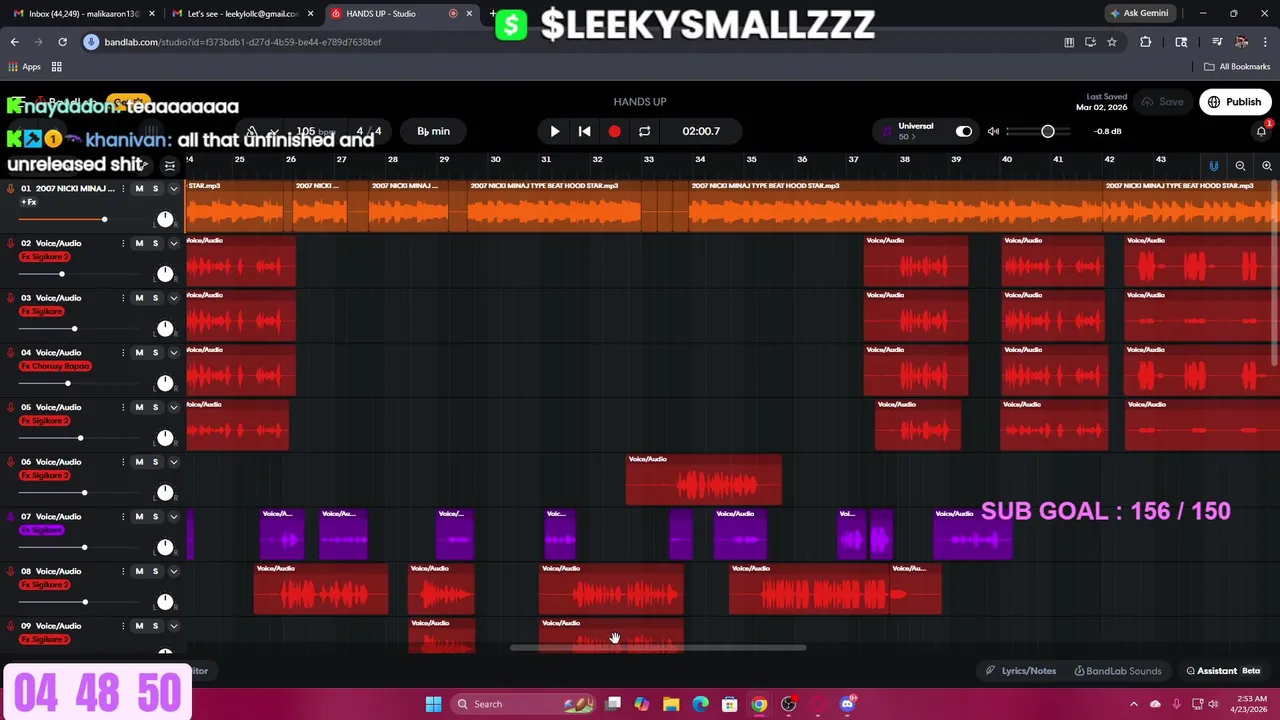Toggle the loop cycle icon
The height and width of the screenshot is (720, 1280).
click(x=644, y=131)
